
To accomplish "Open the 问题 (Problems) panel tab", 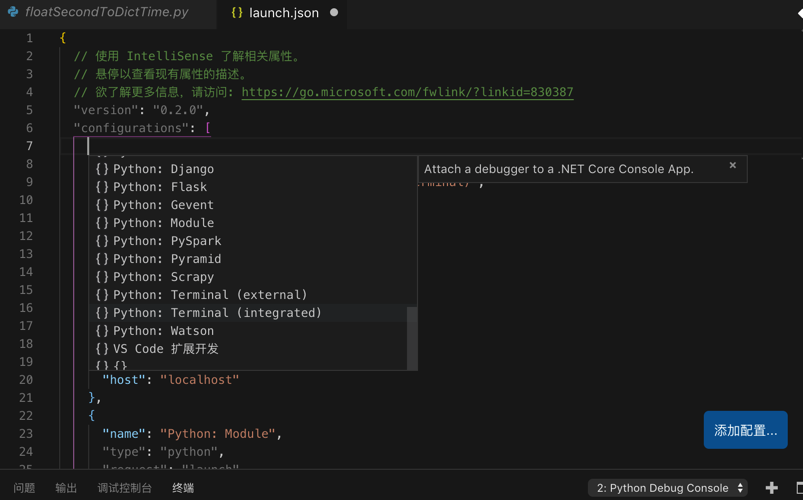I will 24,488.
